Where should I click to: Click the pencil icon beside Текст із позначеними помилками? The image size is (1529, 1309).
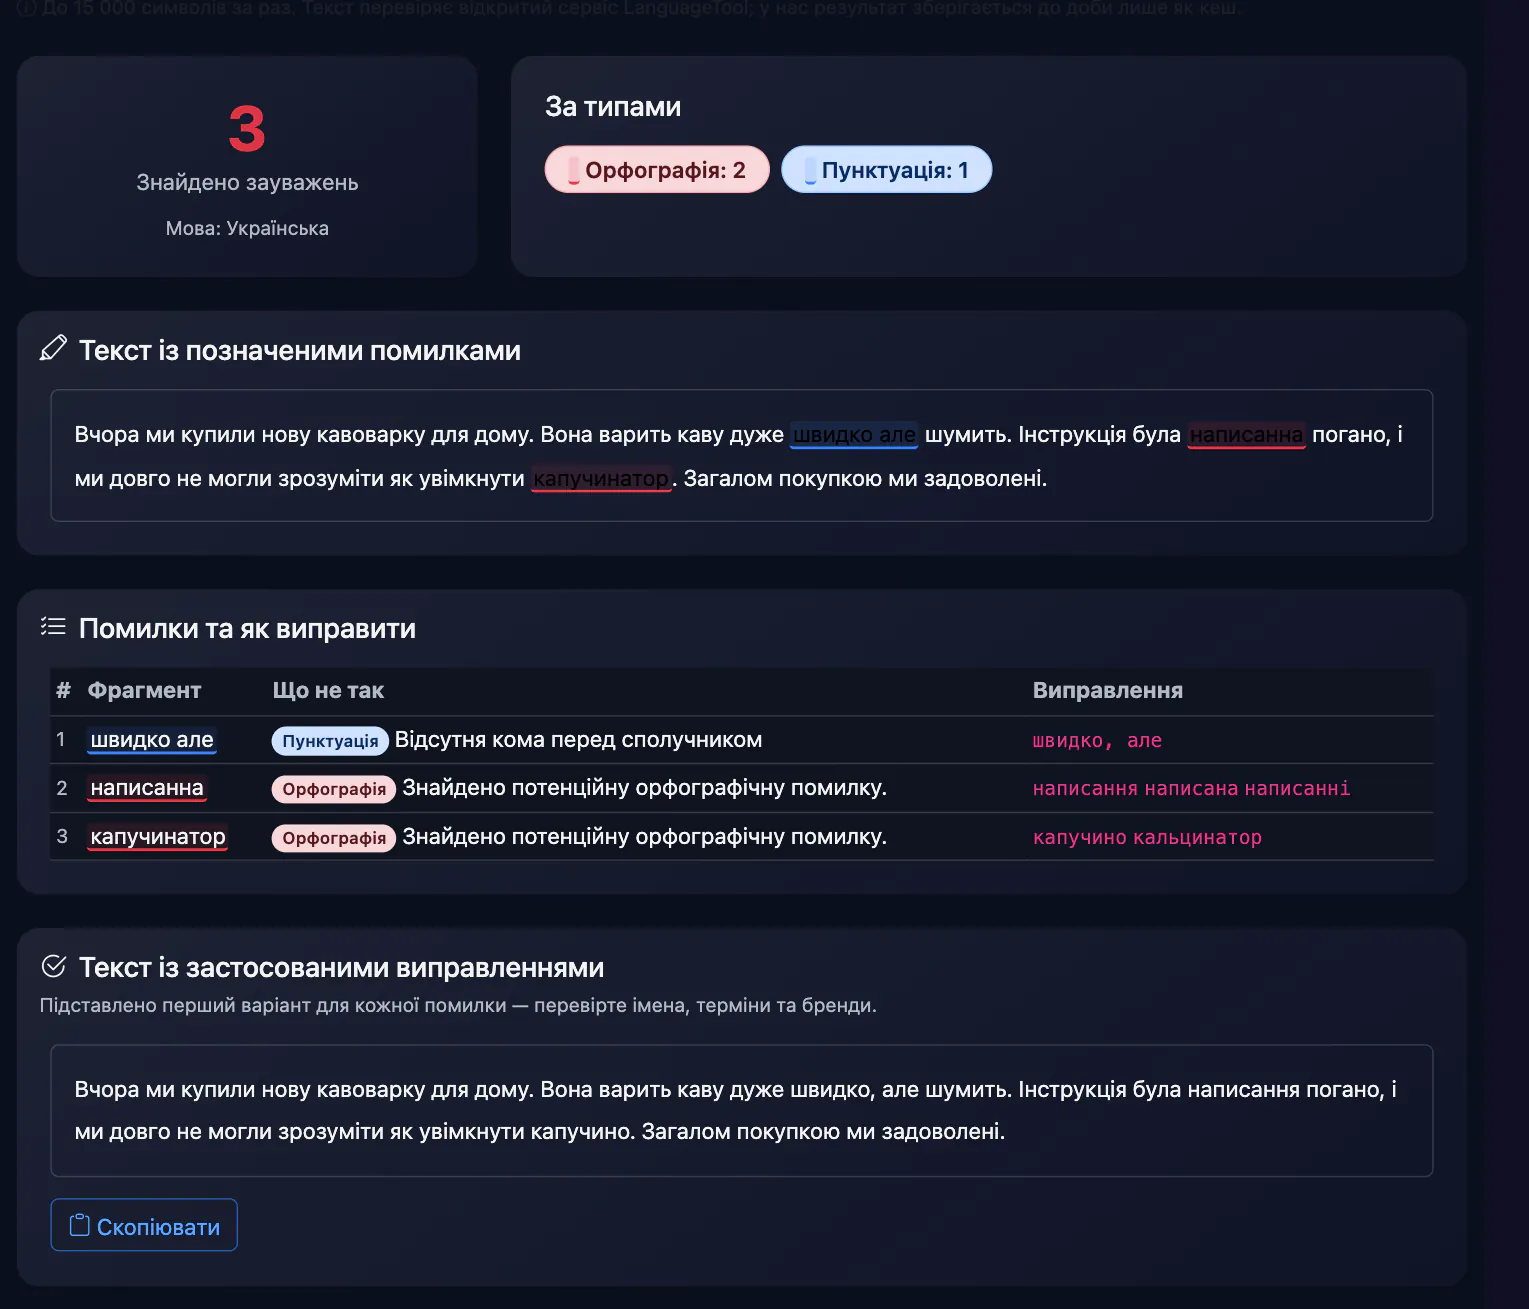[x=53, y=348]
